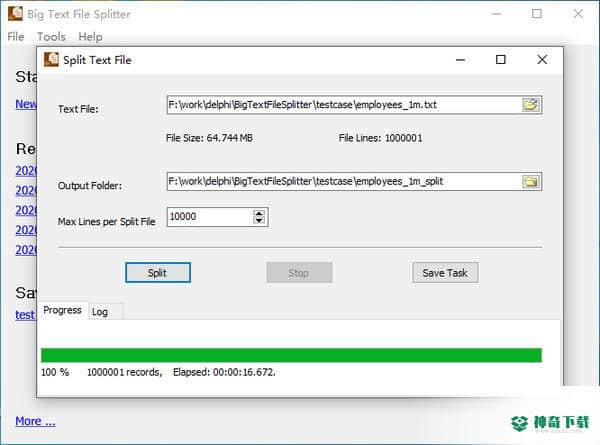Open the Tools menu
Viewport: 600px width, 445px height.
point(51,37)
